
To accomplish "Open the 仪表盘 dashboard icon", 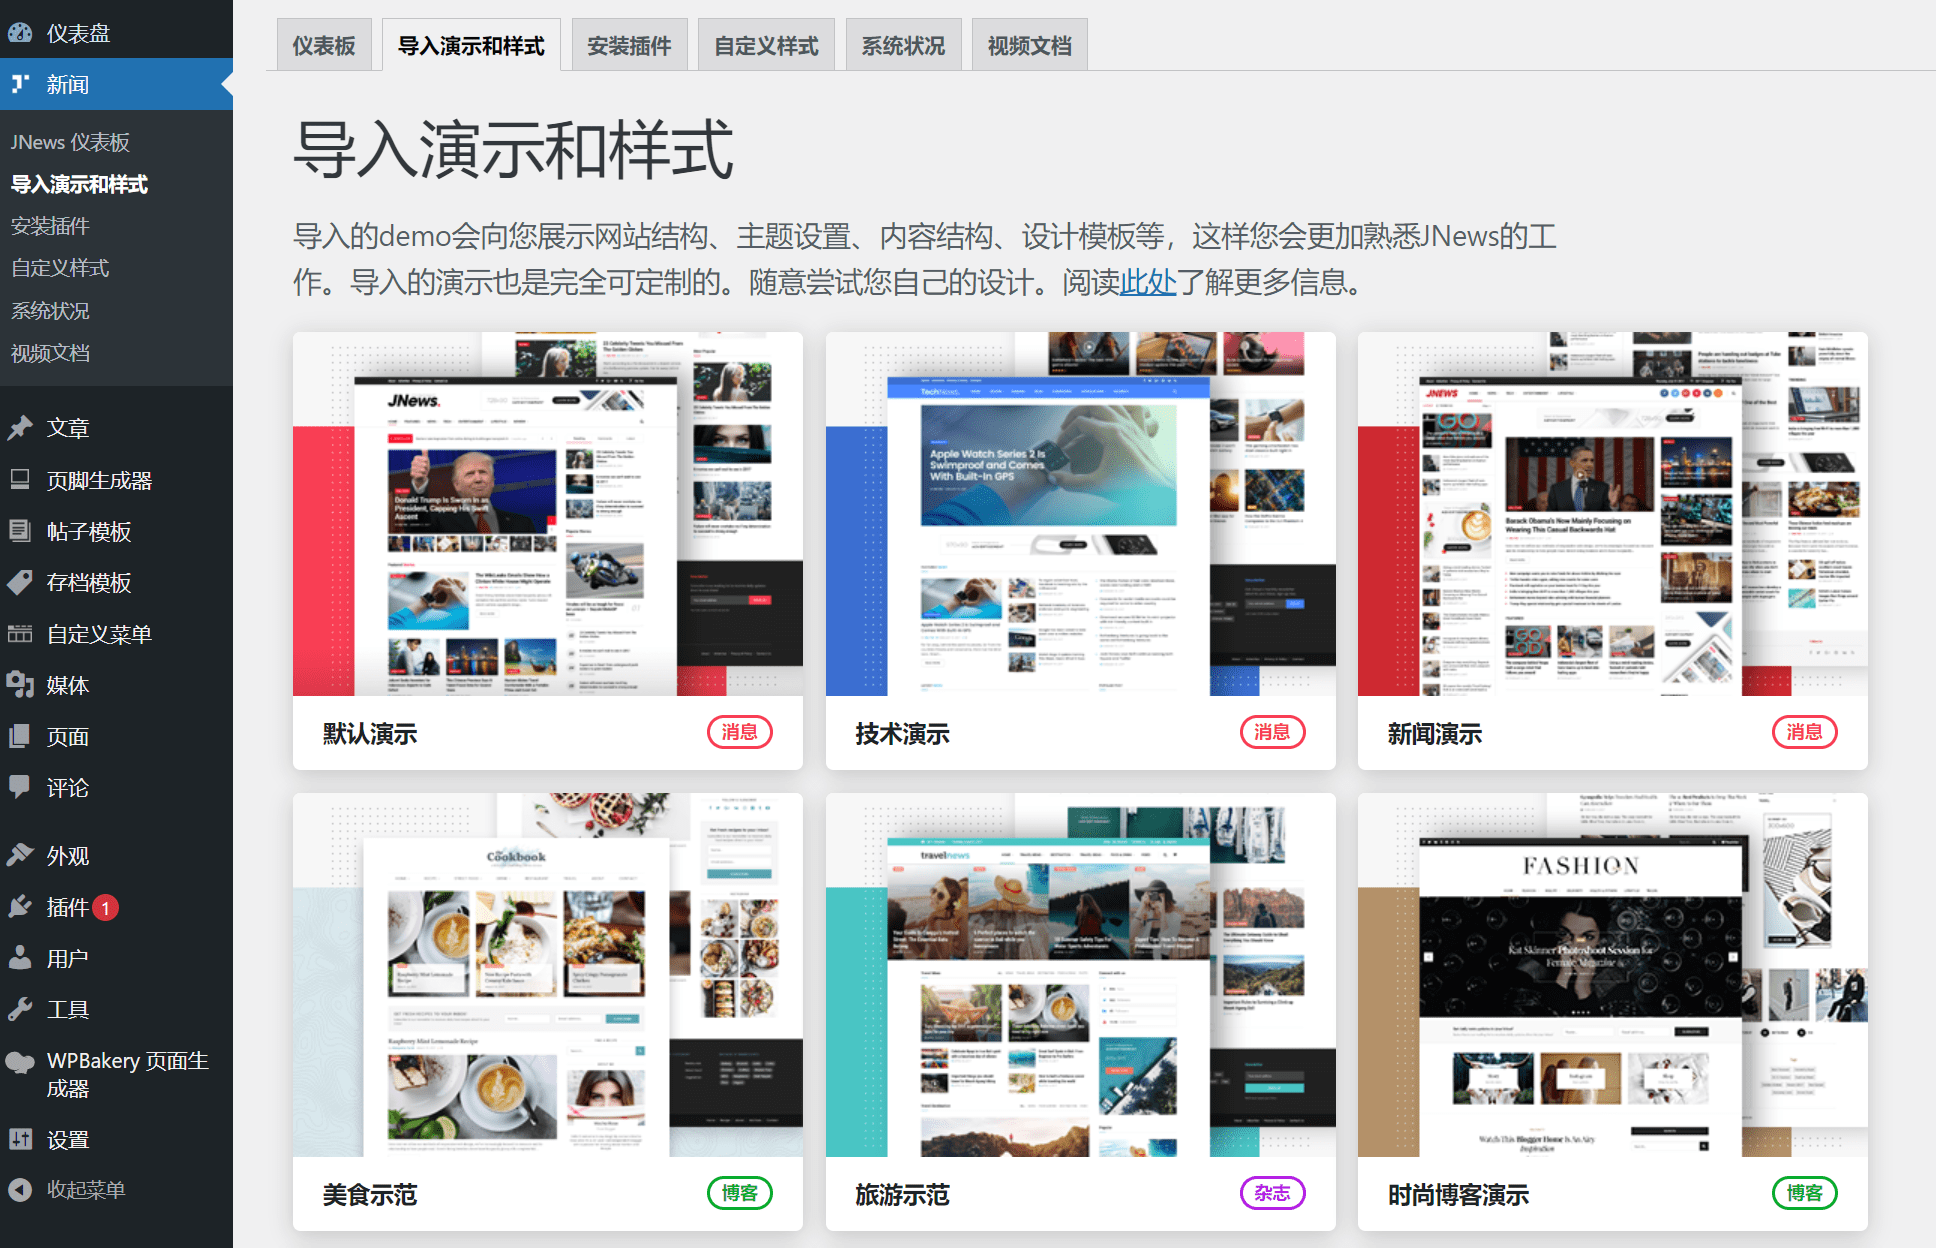I will pos(22,31).
